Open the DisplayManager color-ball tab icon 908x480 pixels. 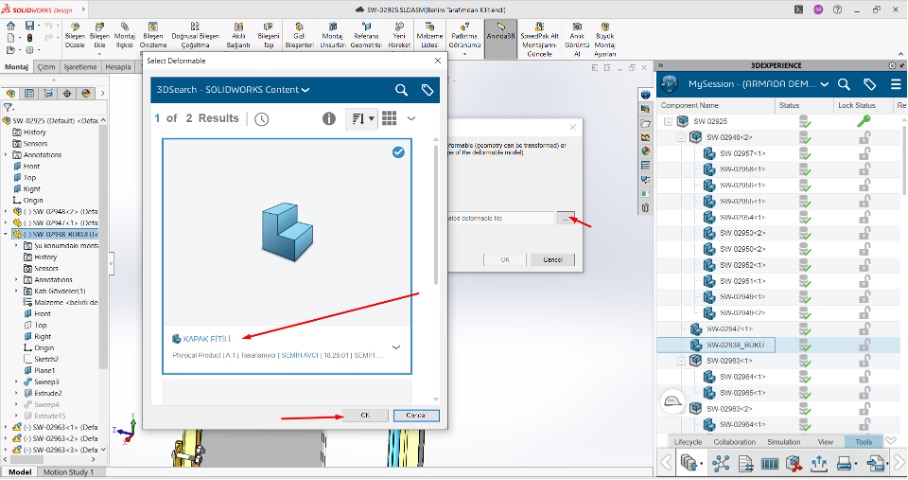pos(86,93)
